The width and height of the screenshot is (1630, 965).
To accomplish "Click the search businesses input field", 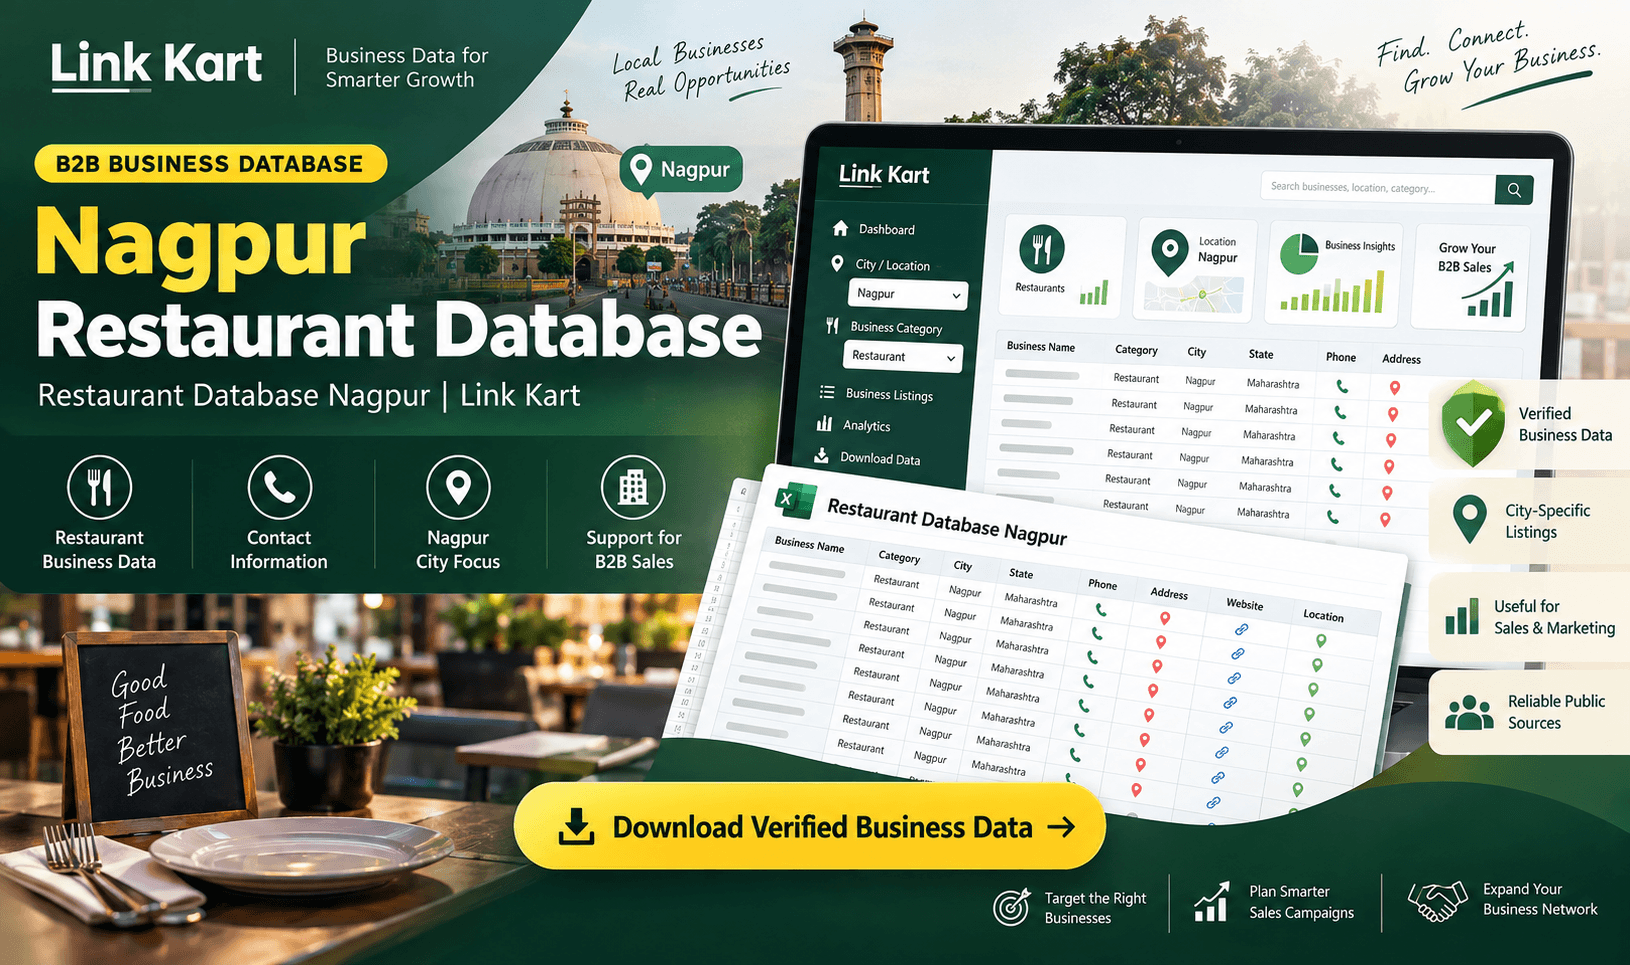I will (1378, 187).
